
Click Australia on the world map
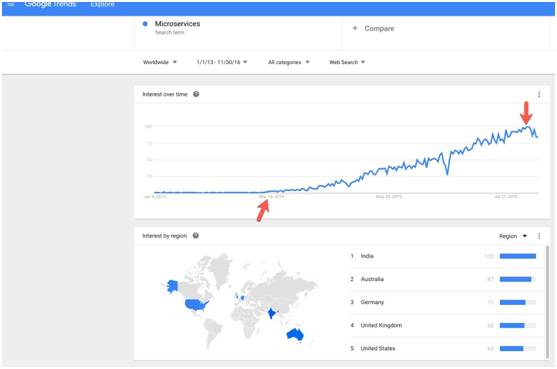[295, 334]
